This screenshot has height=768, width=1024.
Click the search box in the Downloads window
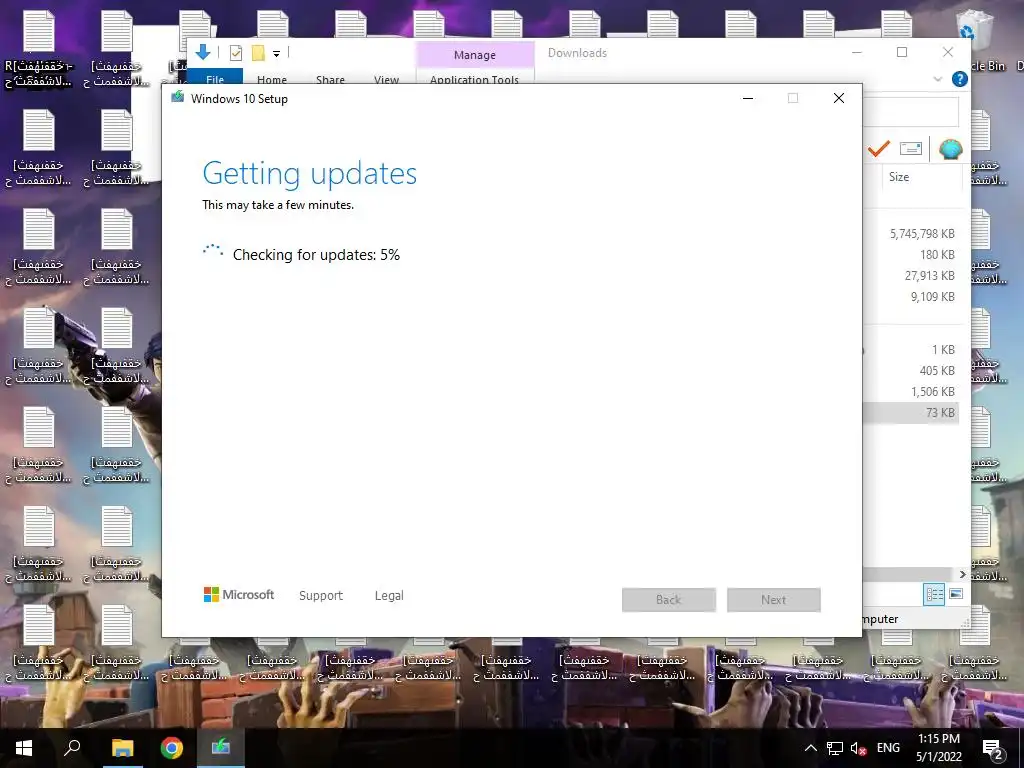point(911,112)
